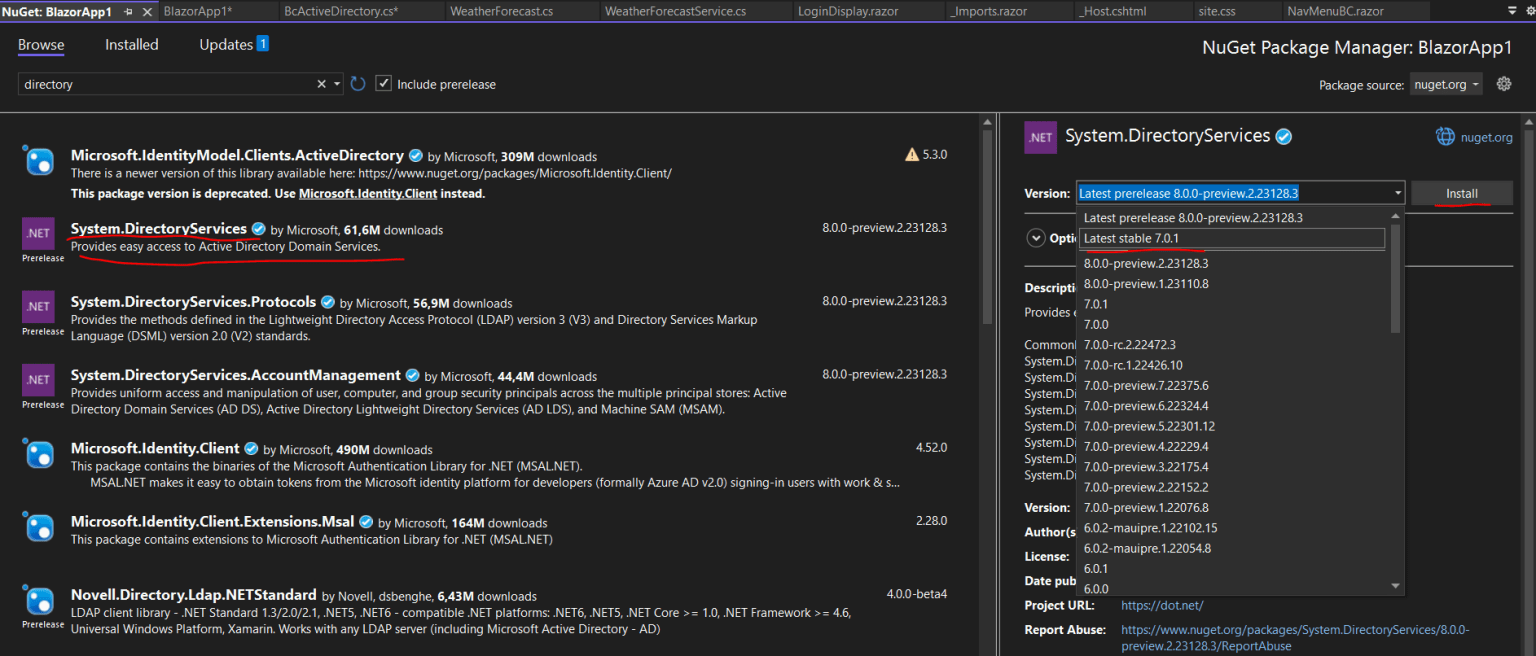
Task: Click the Novell.Directory.Ldap package icon
Action: (40, 600)
